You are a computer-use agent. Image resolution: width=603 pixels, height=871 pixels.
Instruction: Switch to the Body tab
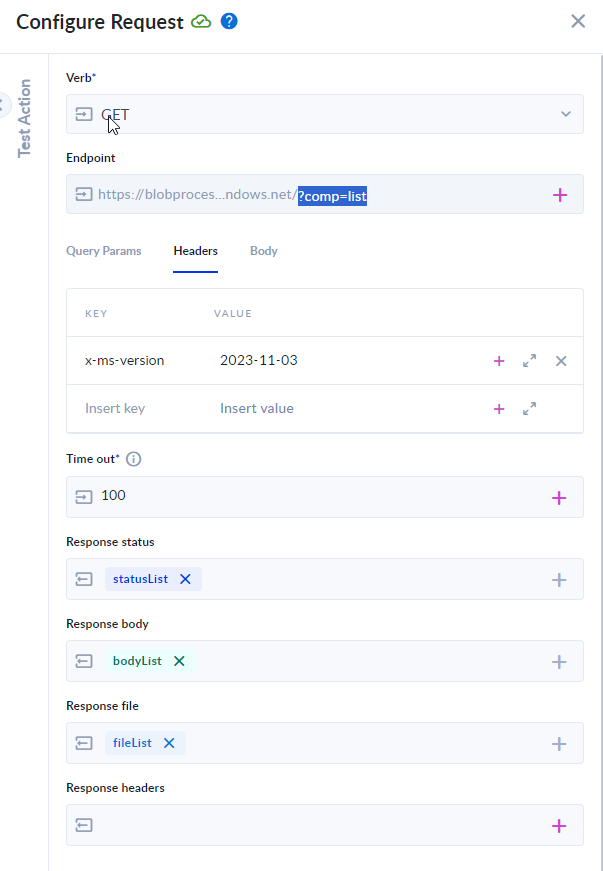[263, 251]
